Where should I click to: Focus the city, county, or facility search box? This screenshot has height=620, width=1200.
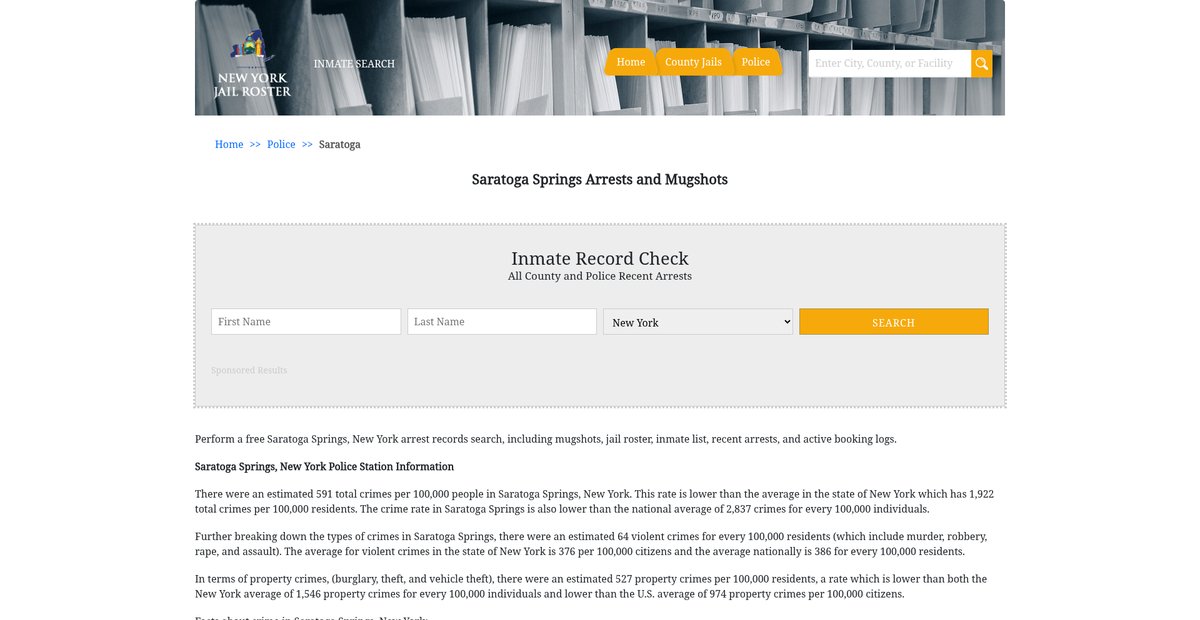point(890,64)
